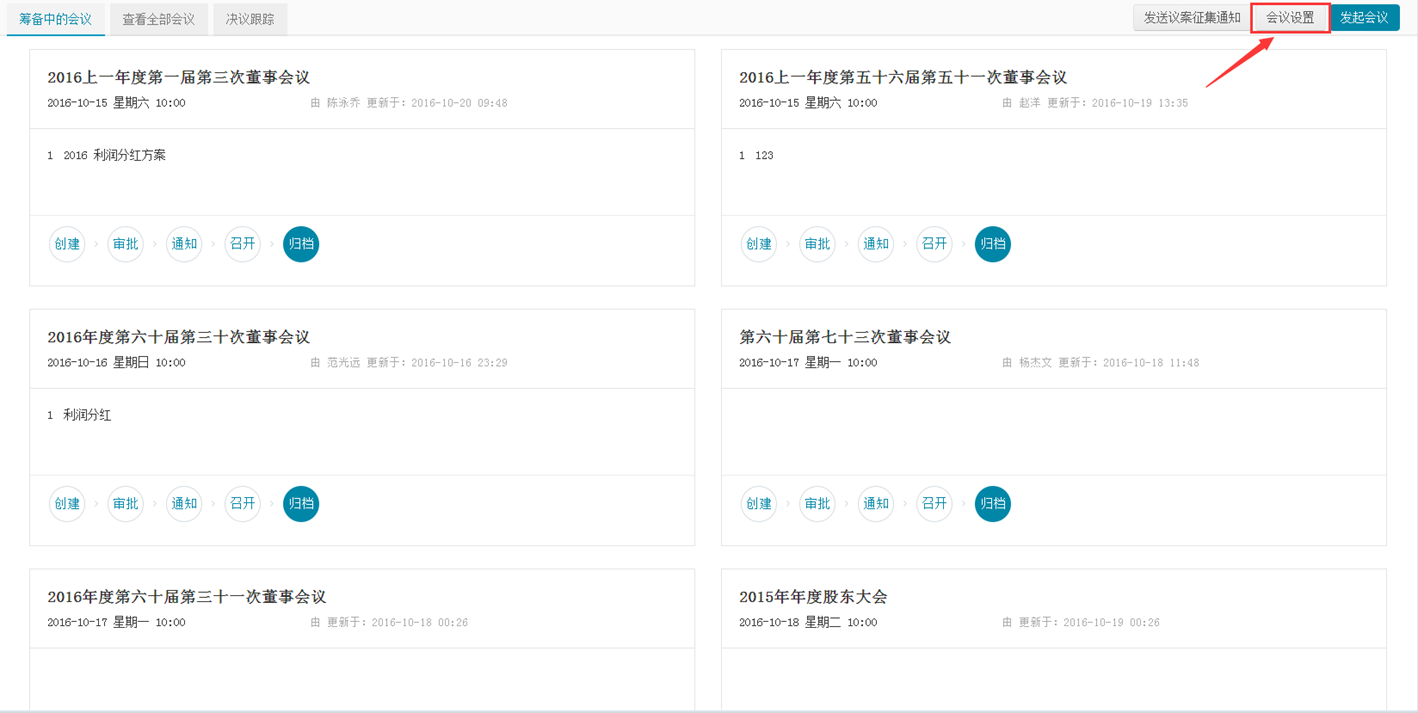The height and width of the screenshot is (713, 1418).
Task: Switch to the 筹备中的会议 tab
Action: 55,19
